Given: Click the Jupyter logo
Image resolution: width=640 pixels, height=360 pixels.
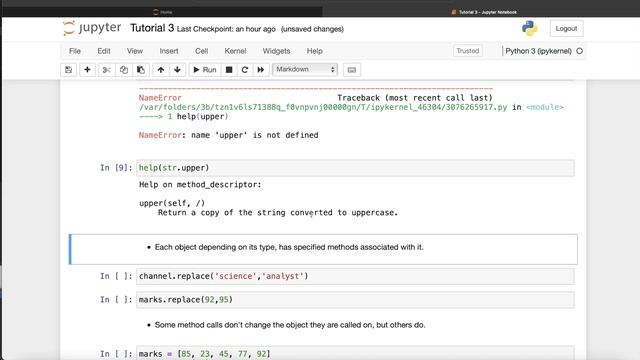Looking at the screenshot, I should [92, 28].
